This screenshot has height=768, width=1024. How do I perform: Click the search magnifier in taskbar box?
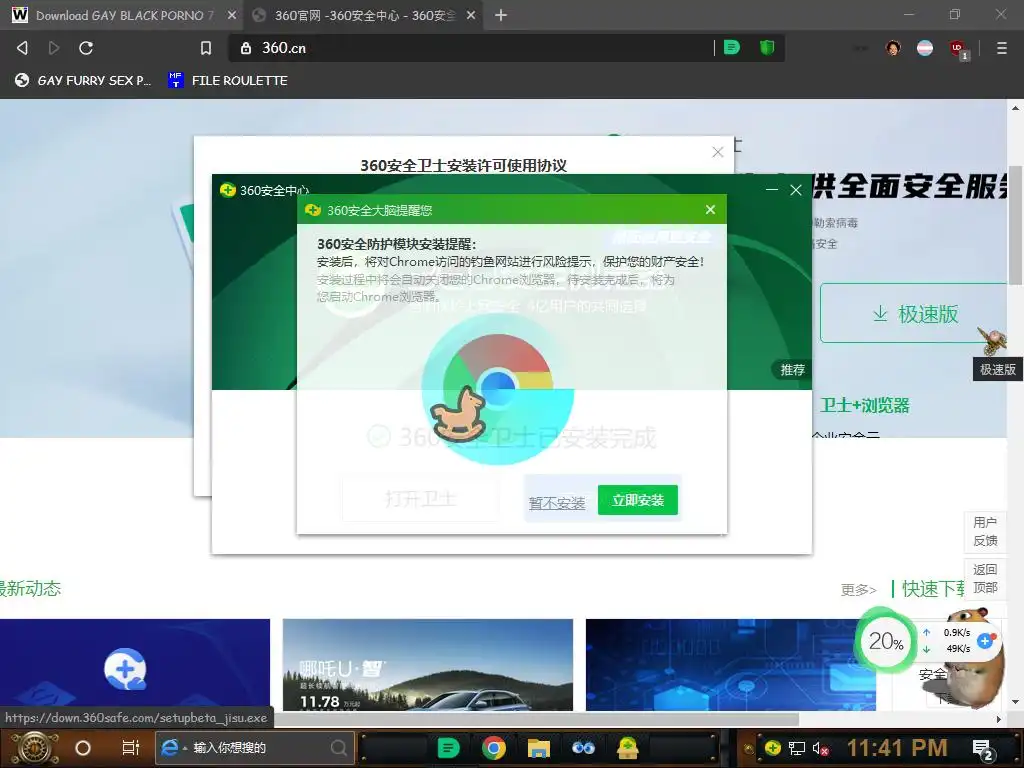[x=338, y=748]
